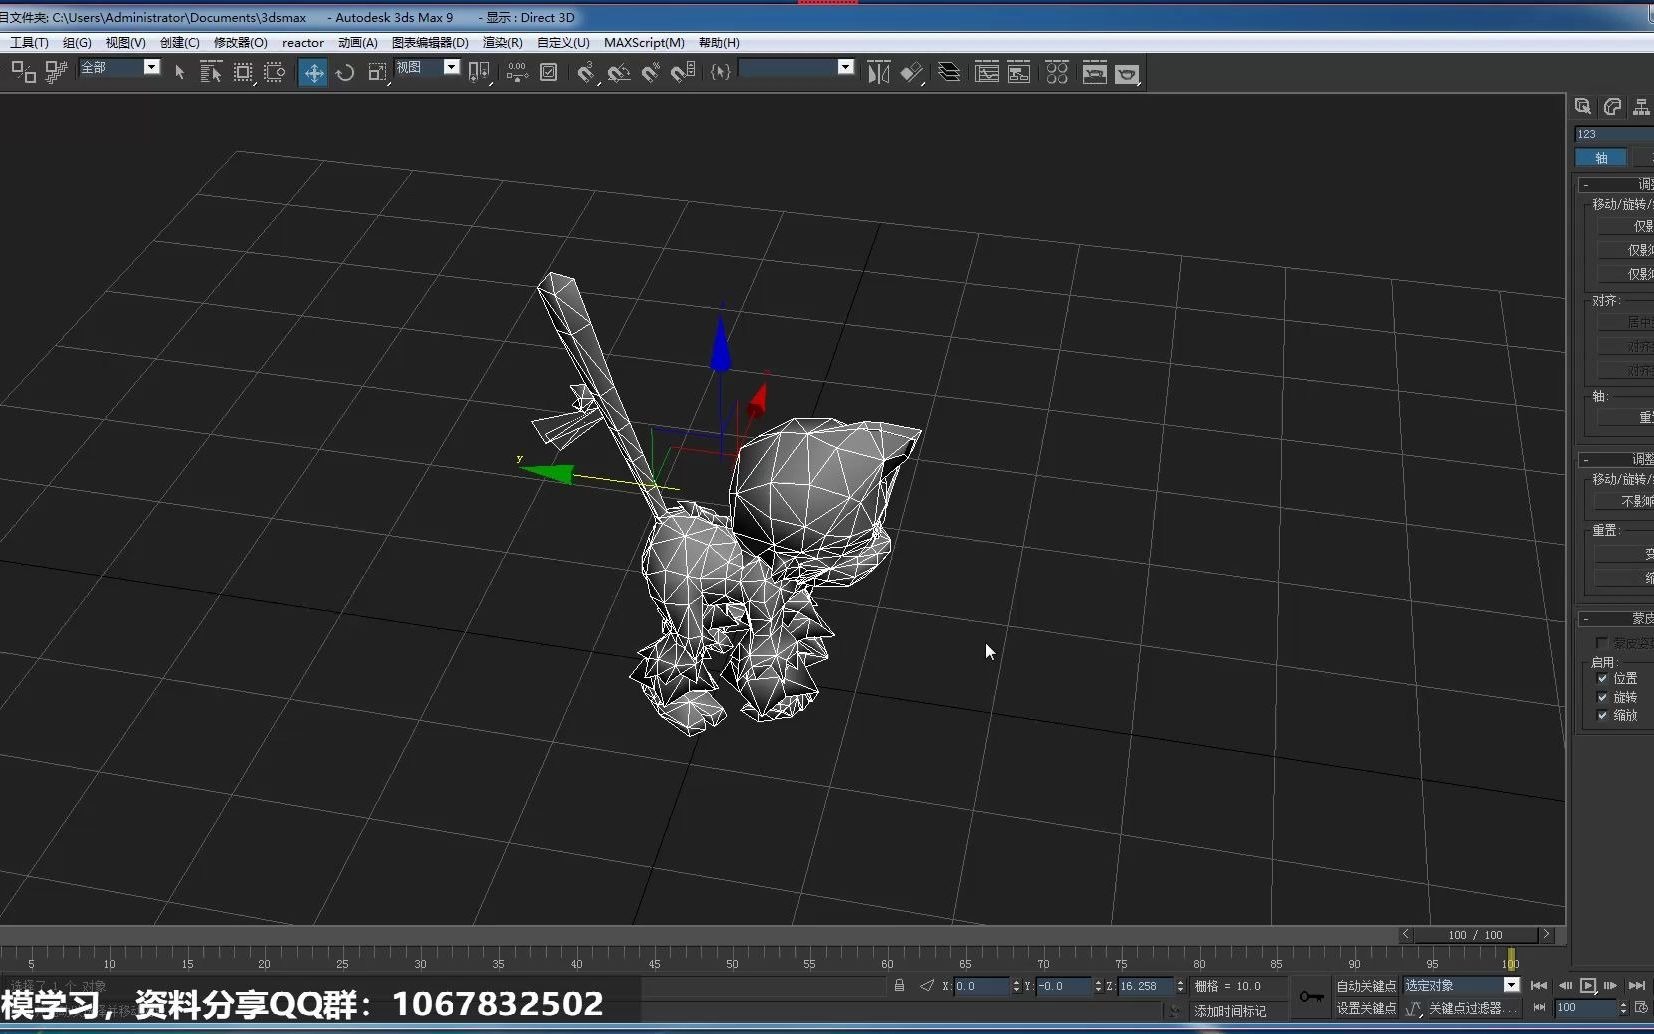Open the 修改器(O) menu
Image resolution: width=1654 pixels, height=1034 pixels.
tap(240, 42)
